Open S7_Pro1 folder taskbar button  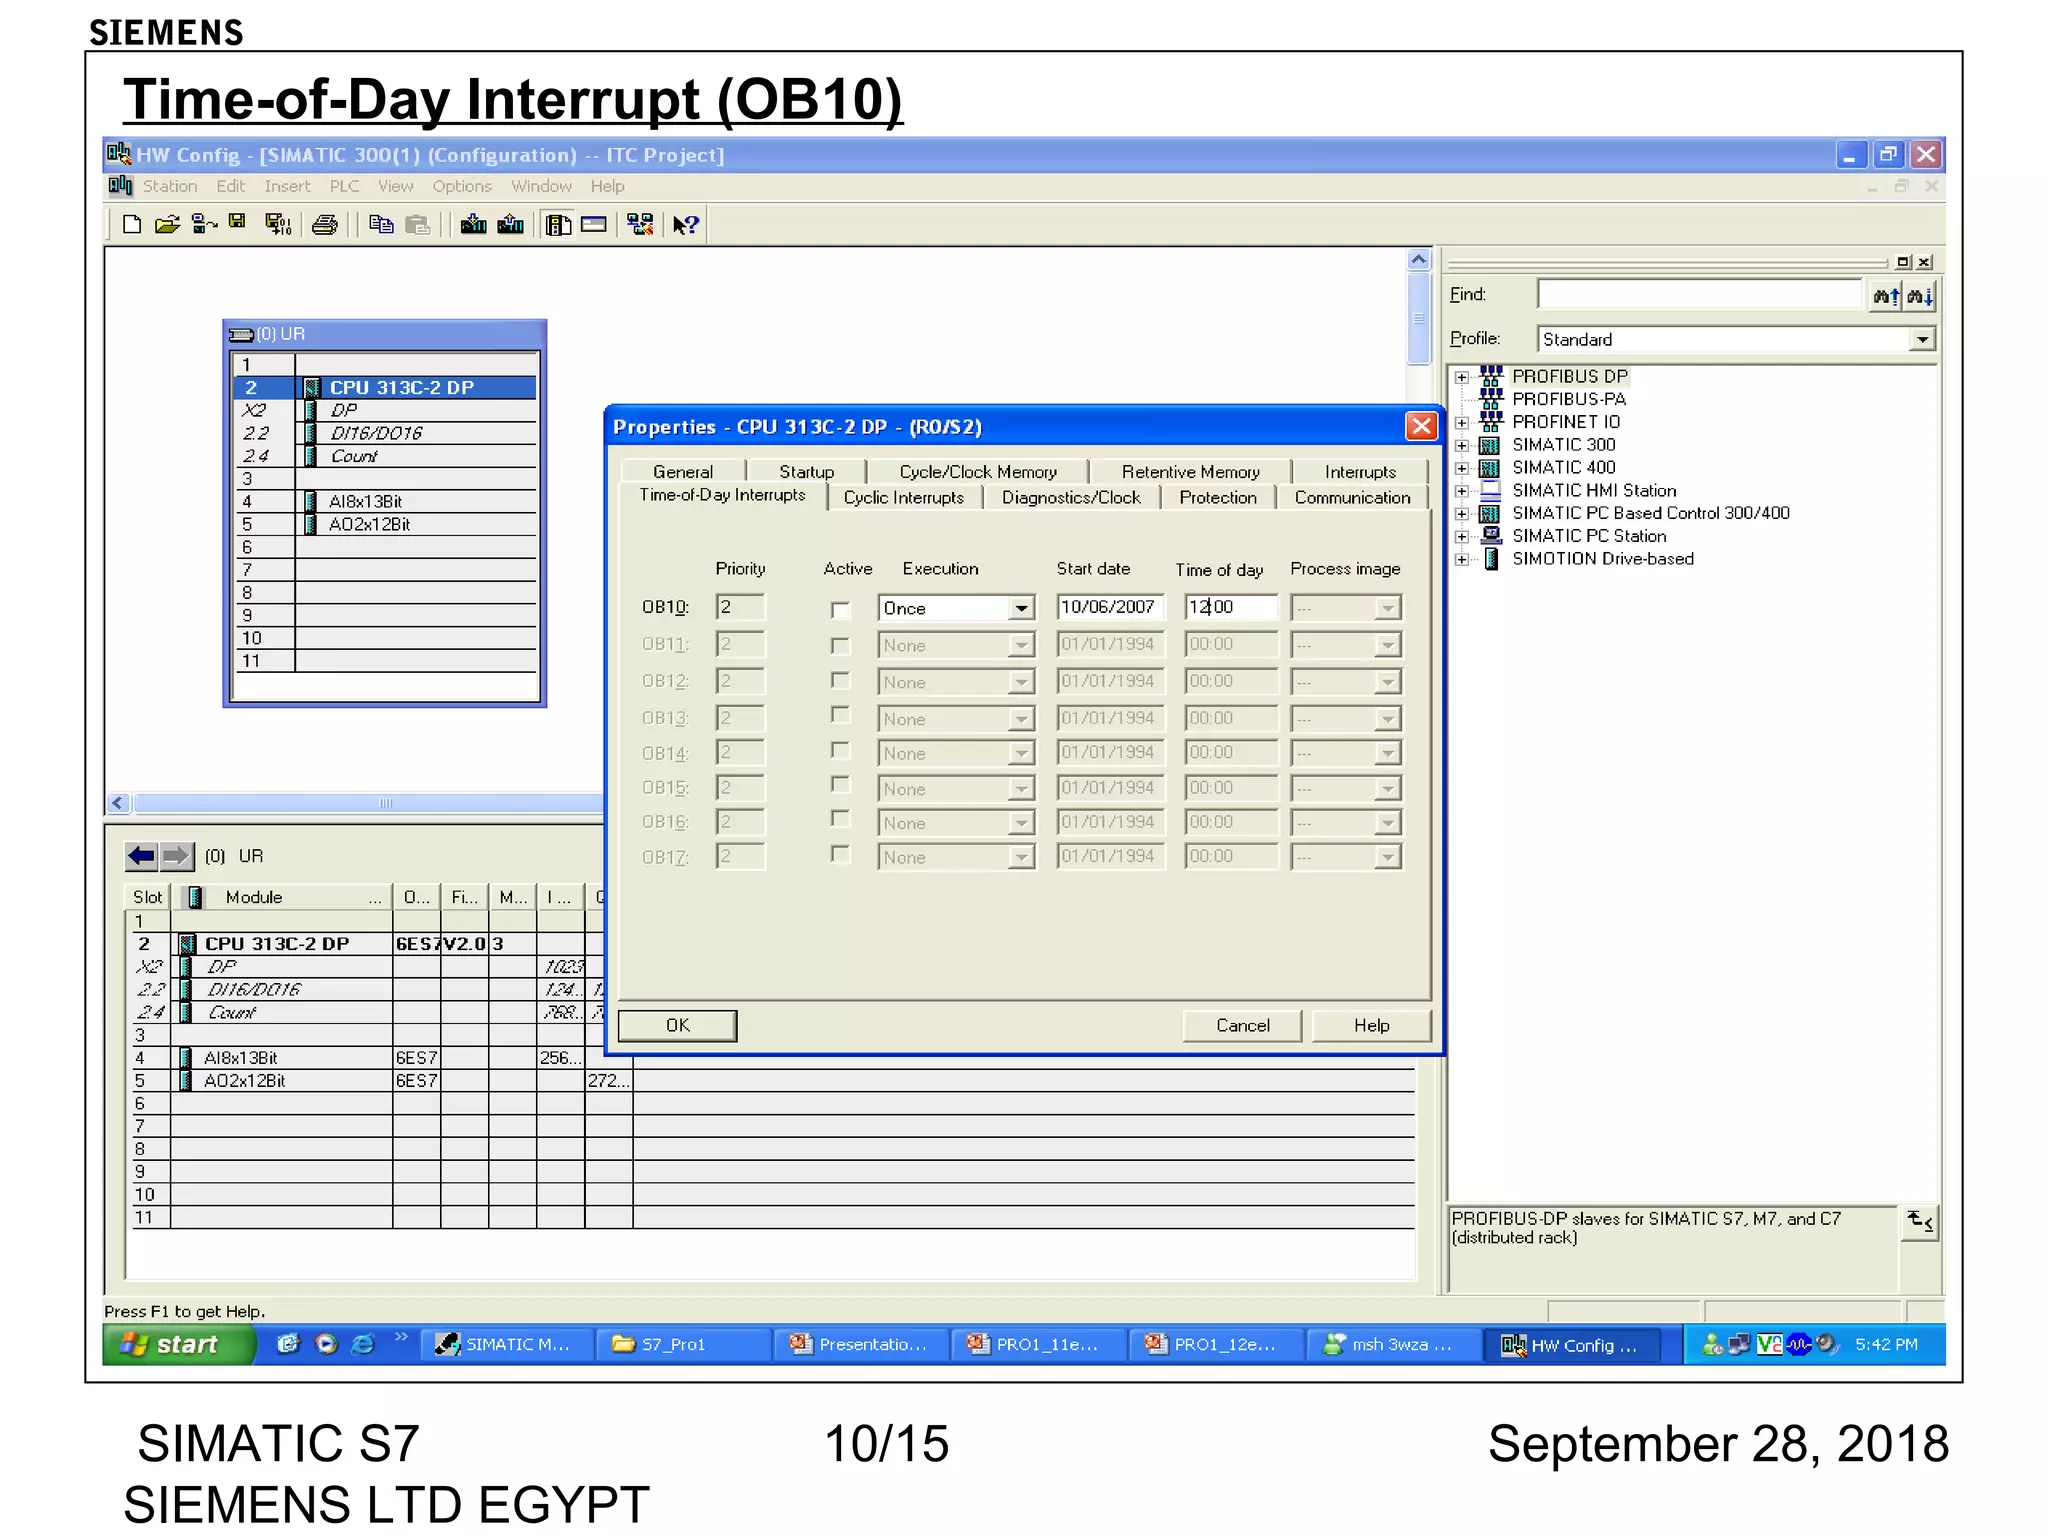[x=684, y=1344]
